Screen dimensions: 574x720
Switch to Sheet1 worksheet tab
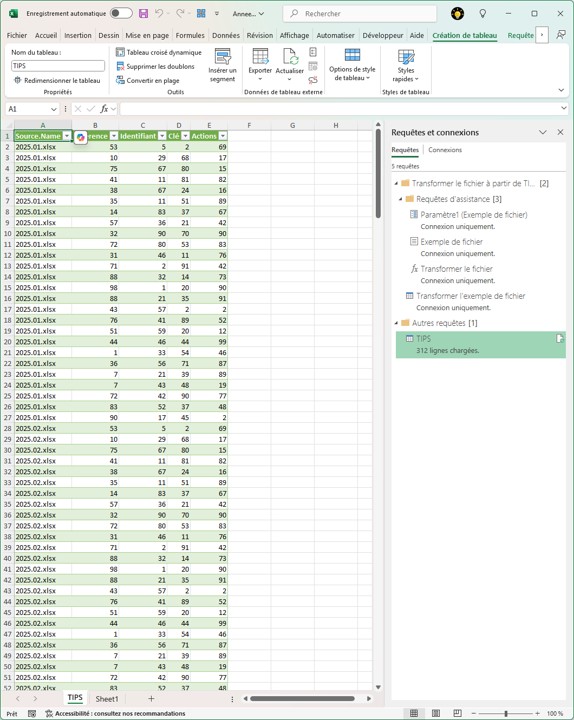[107, 699]
